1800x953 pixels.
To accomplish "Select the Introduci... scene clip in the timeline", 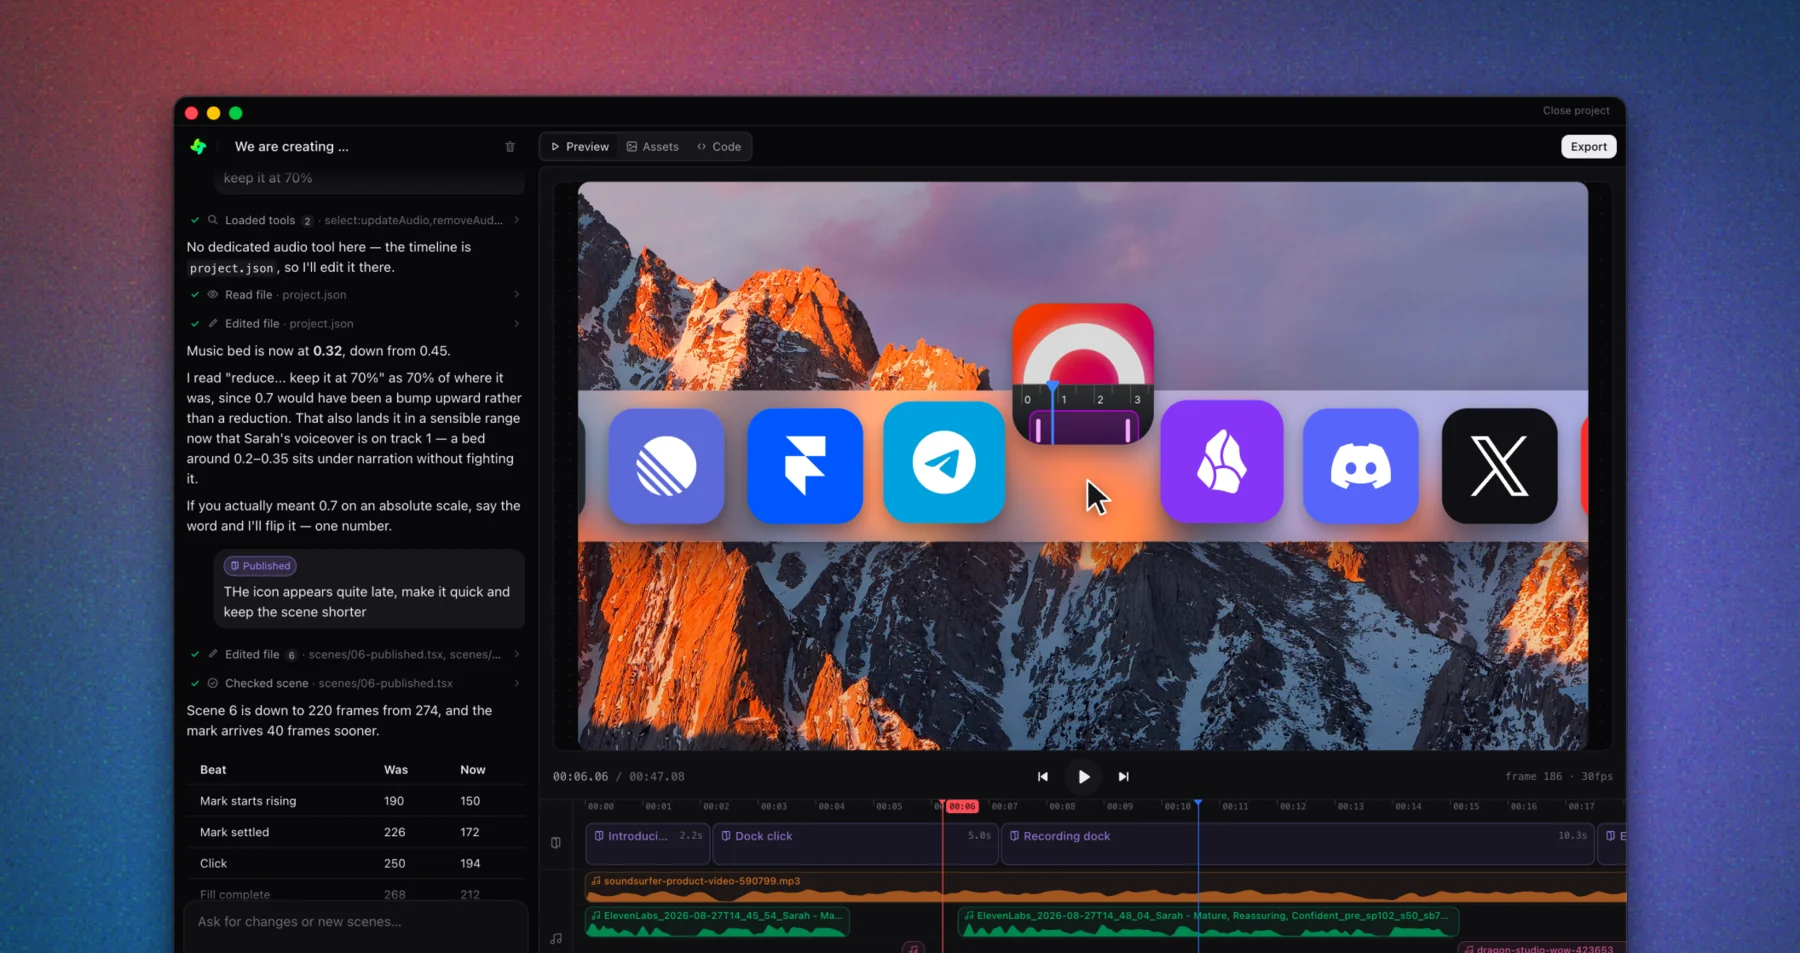I will (647, 843).
